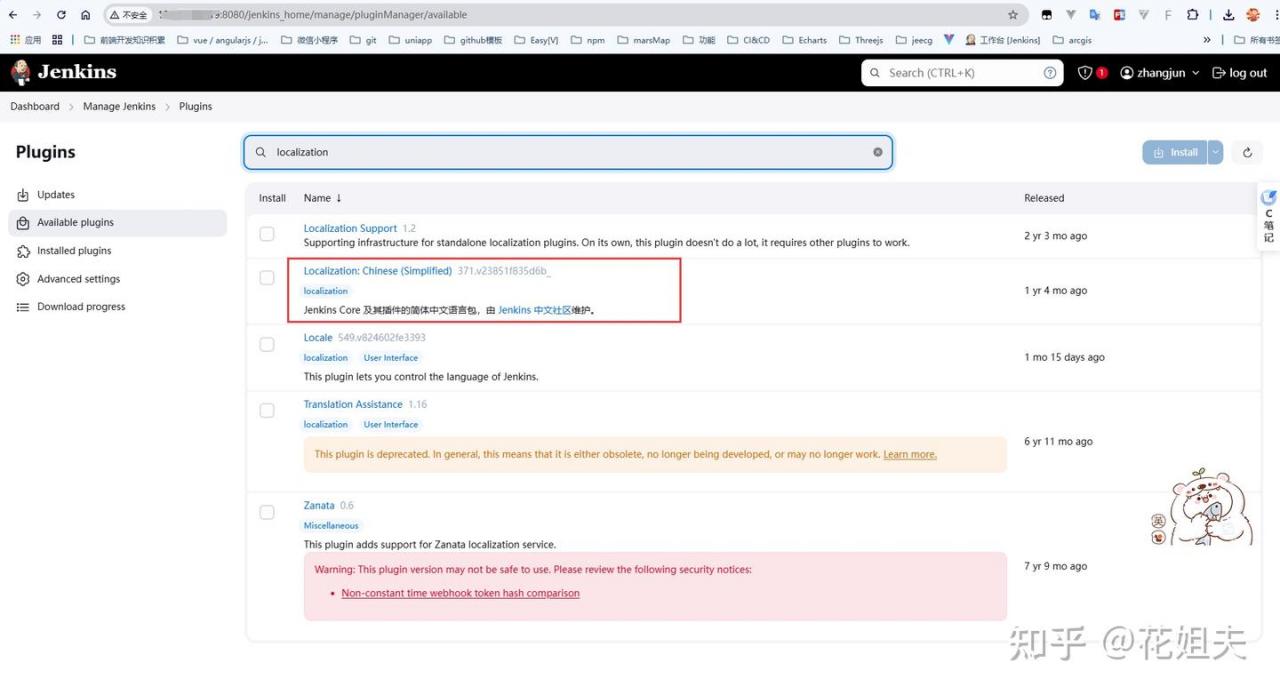The width and height of the screenshot is (1280, 695).
Task: Open the arcgis bookmark folder
Action: click(x=1072, y=40)
